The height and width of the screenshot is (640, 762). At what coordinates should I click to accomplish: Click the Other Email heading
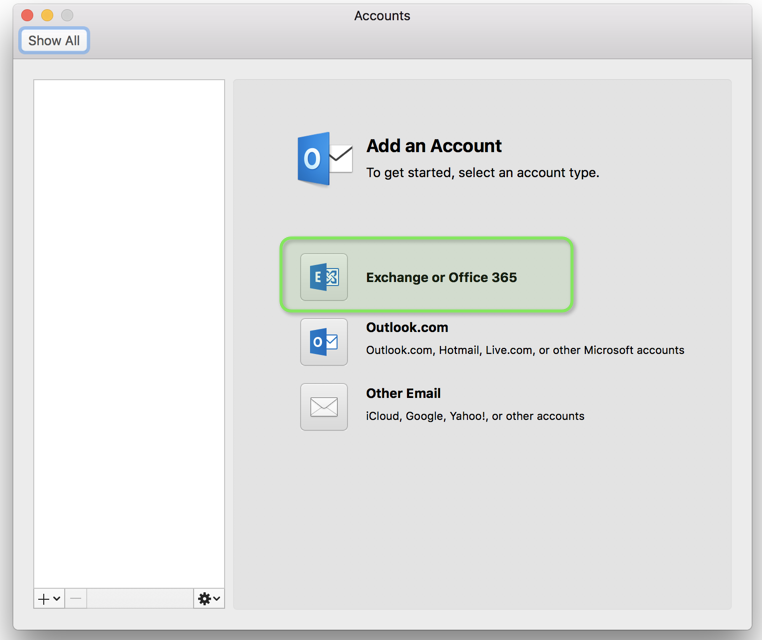pos(403,393)
